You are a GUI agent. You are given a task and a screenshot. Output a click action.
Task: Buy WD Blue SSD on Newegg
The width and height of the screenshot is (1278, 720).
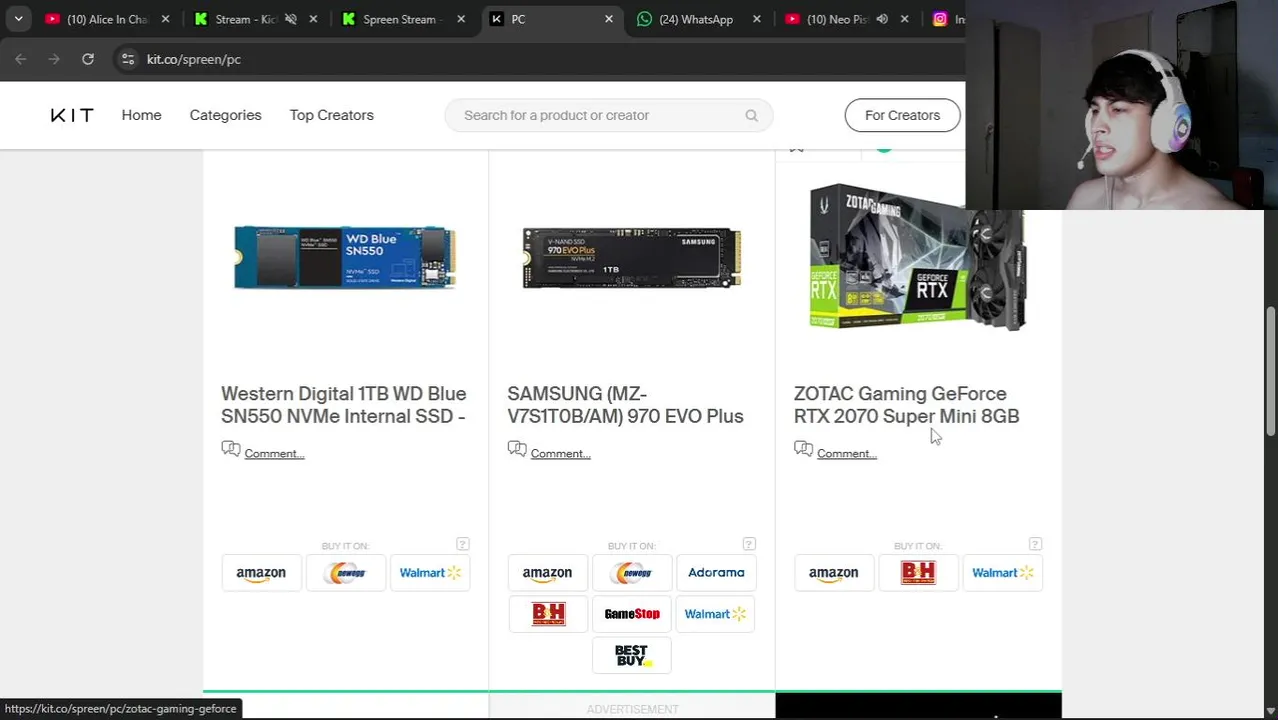pos(345,573)
